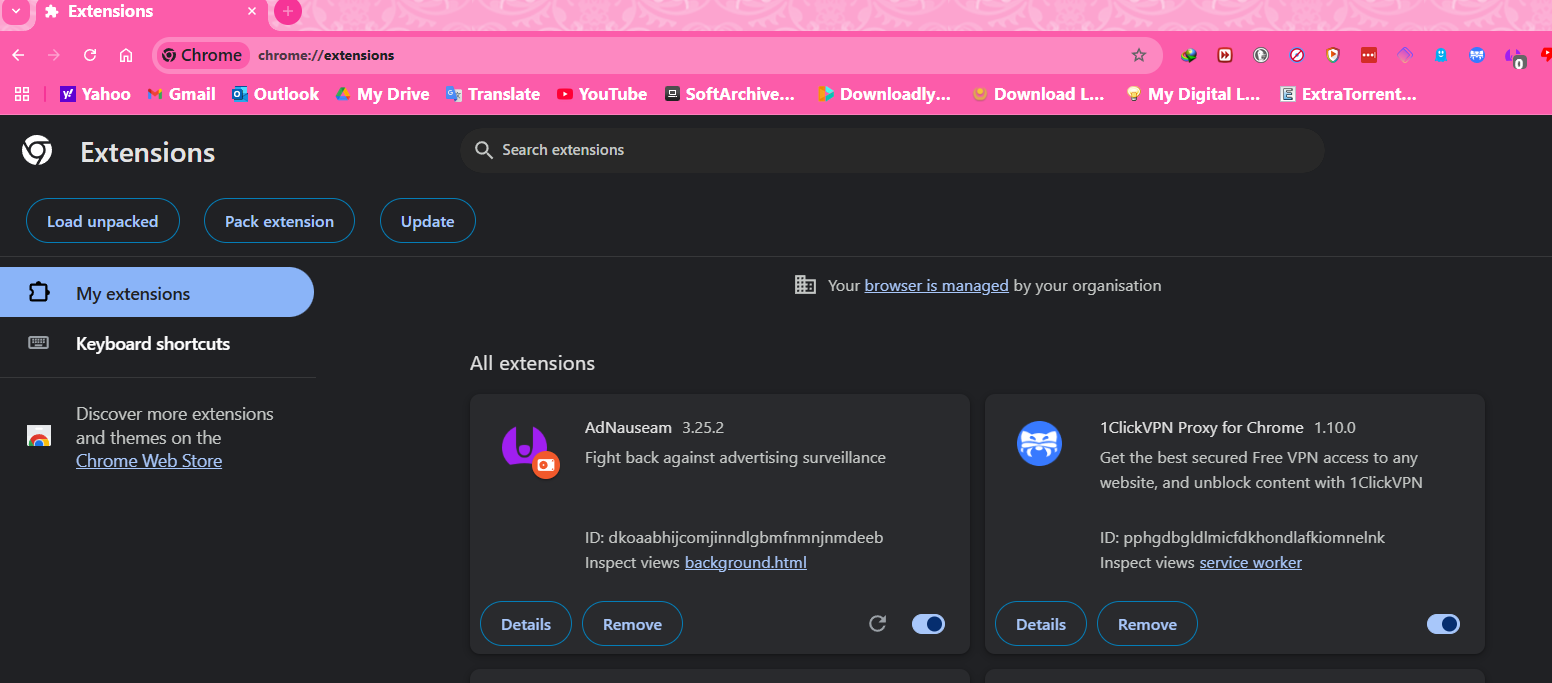Screen dimensions: 1552x683
Task: Open the DuckDuckGo extension icon in toolbar
Action: pyautogui.click(x=1261, y=55)
